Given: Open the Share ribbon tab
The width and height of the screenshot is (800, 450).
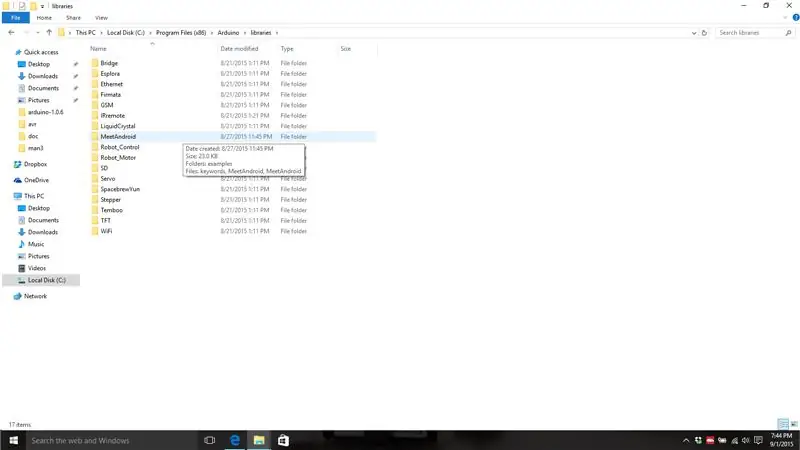Looking at the screenshot, I should (x=73, y=18).
